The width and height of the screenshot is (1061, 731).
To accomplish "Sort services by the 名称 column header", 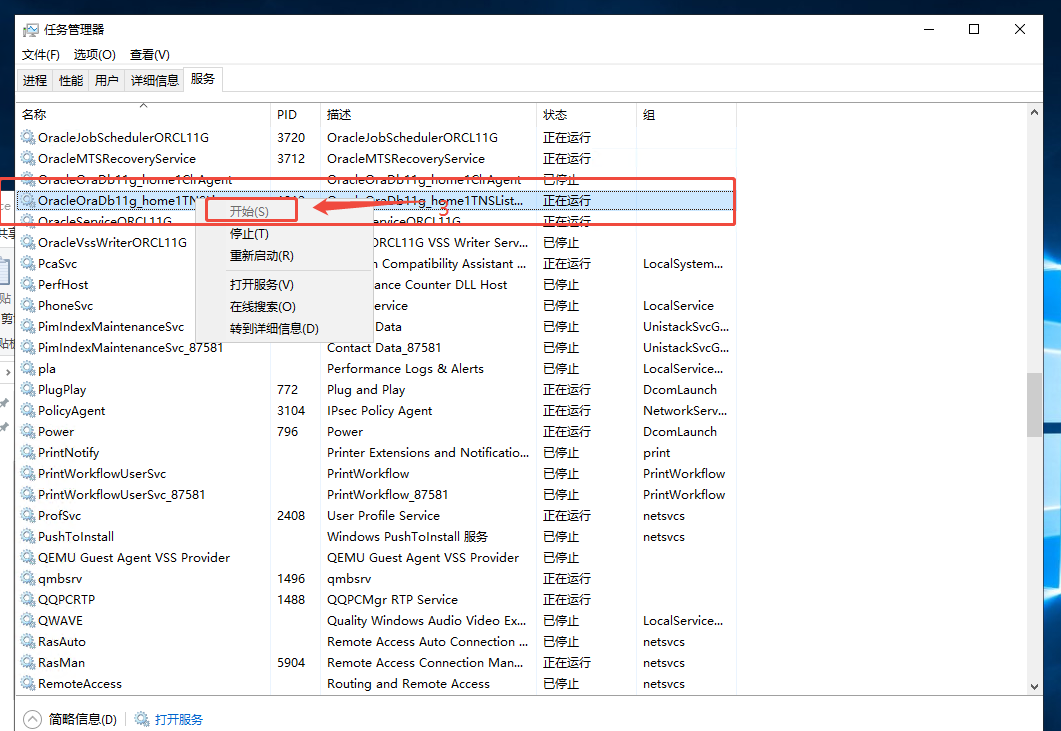I will [x=143, y=114].
